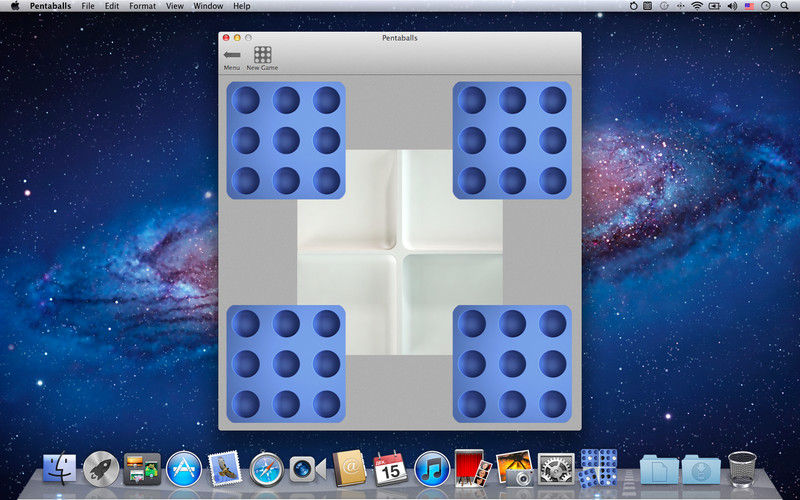Open the Format menu
Image resolution: width=800 pixels, height=500 pixels.
[142, 6]
